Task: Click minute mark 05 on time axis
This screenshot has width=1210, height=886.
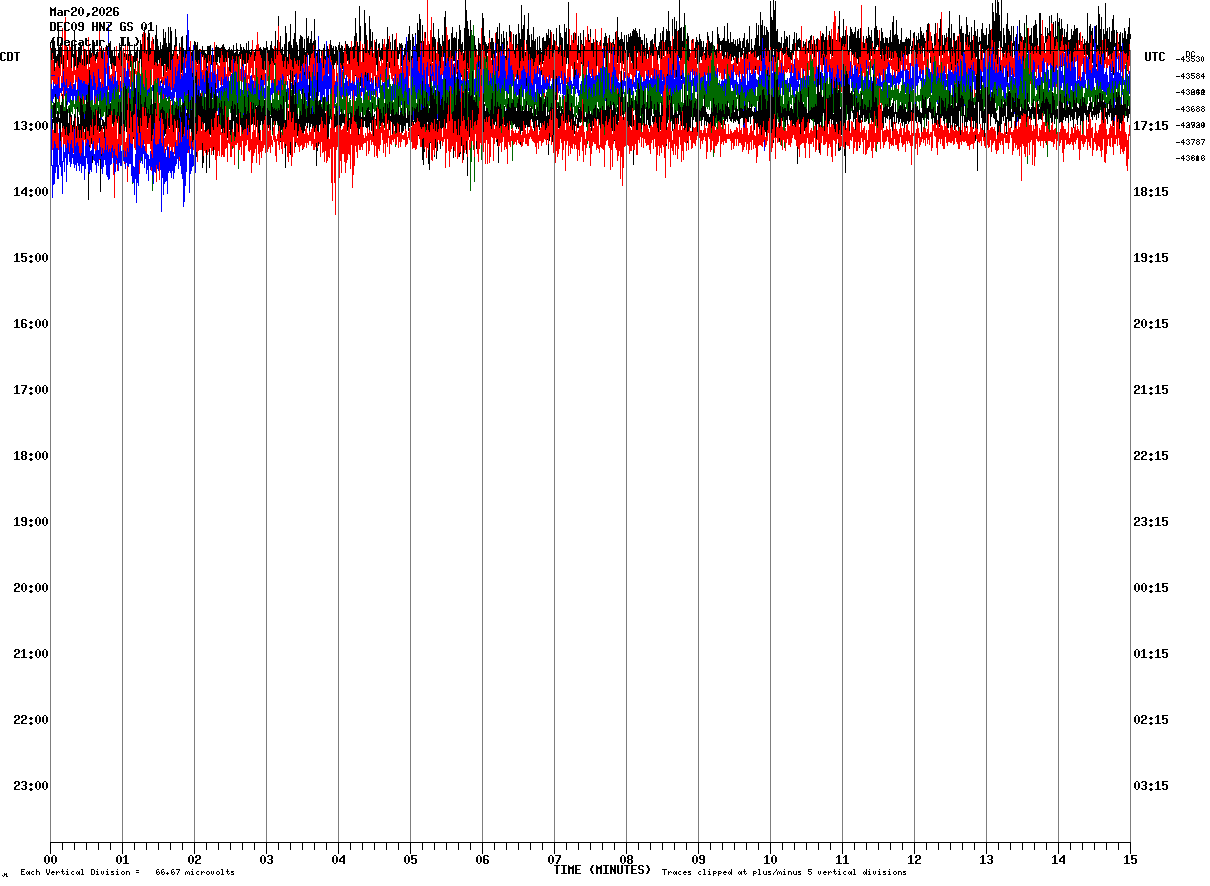Action: (x=410, y=860)
